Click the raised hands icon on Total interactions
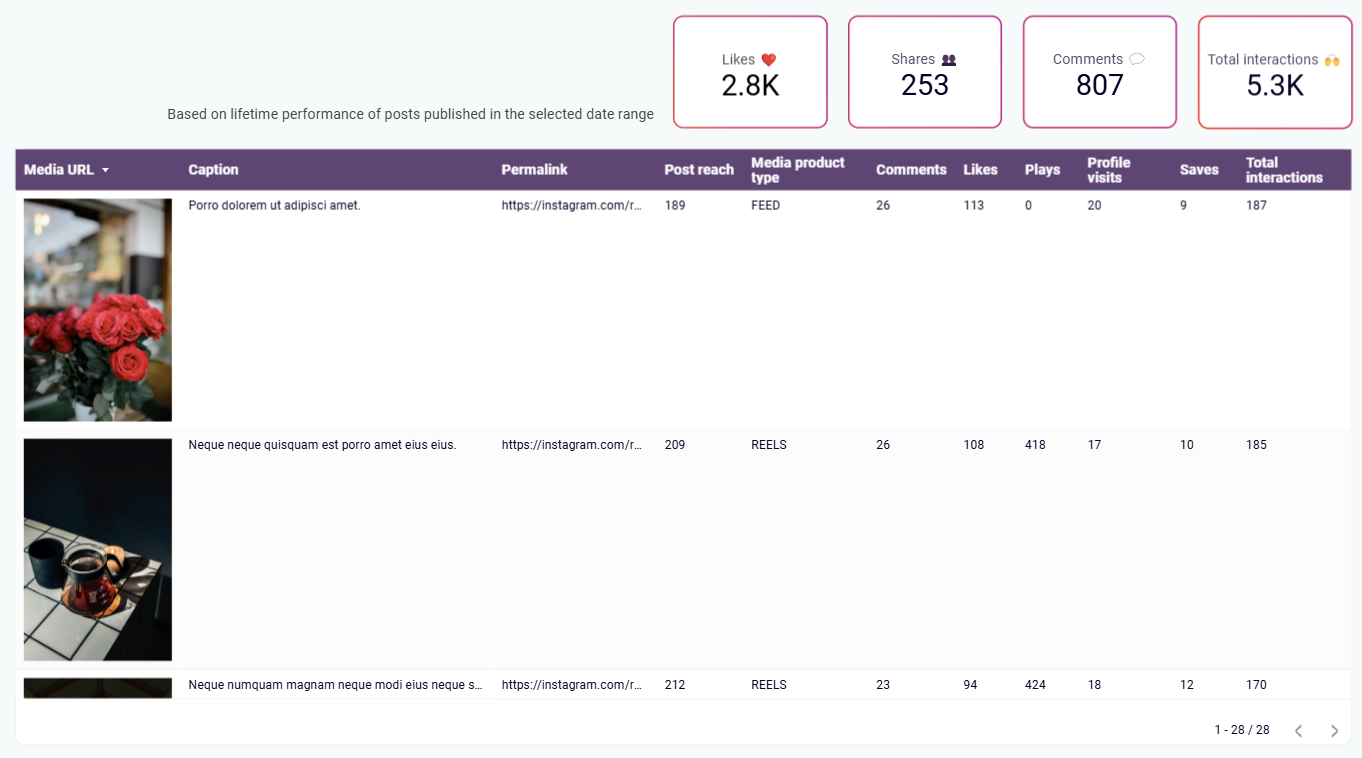Screen dimensions: 1362x758 1331,60
